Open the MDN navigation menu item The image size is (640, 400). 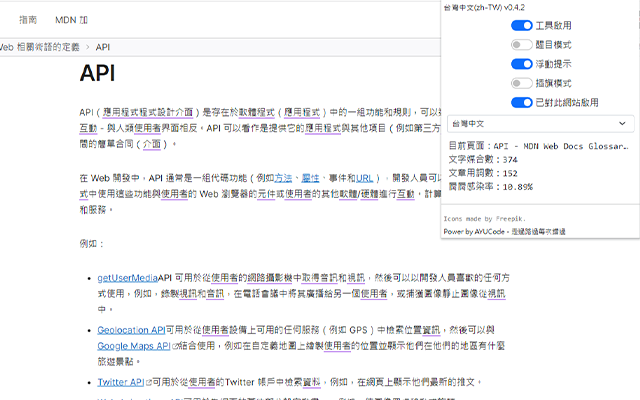tap(71, 20)
